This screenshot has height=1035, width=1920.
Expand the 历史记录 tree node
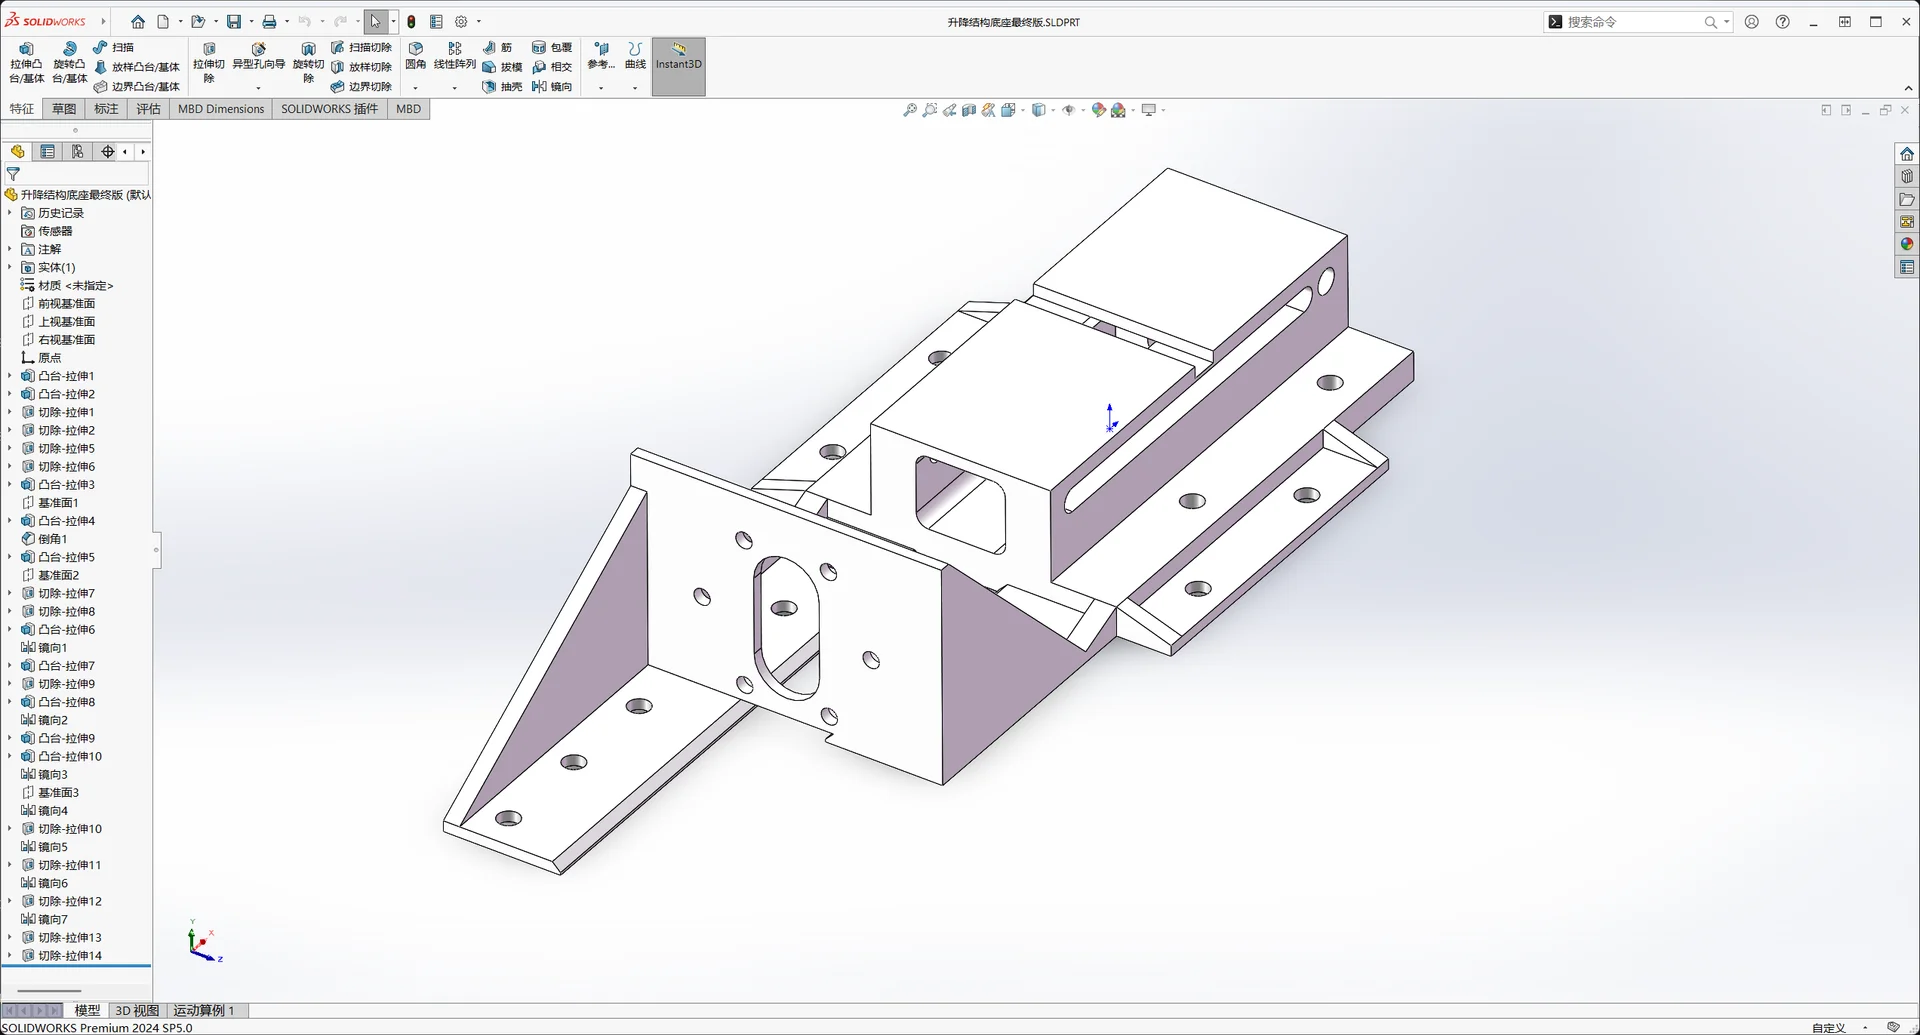click(10, 213)
